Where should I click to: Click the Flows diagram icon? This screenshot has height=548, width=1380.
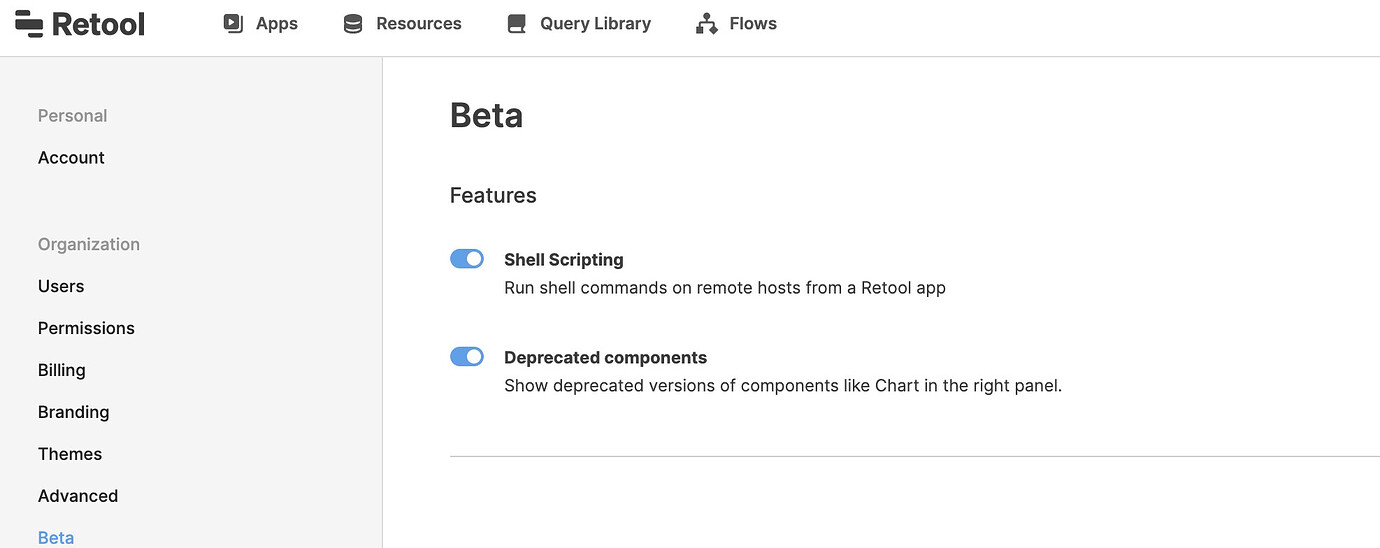pos(707,23)
